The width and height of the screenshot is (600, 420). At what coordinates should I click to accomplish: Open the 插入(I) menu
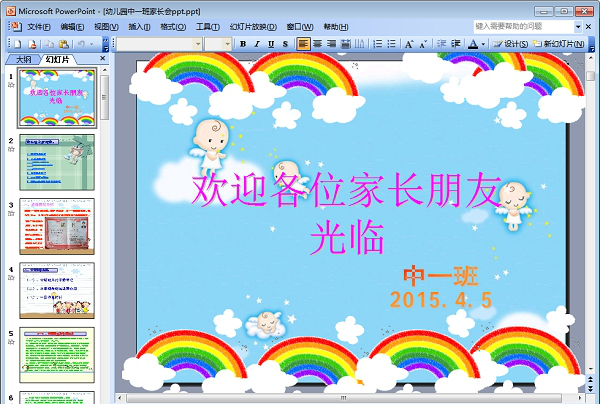pyautogui.click(x=139, y=27)
